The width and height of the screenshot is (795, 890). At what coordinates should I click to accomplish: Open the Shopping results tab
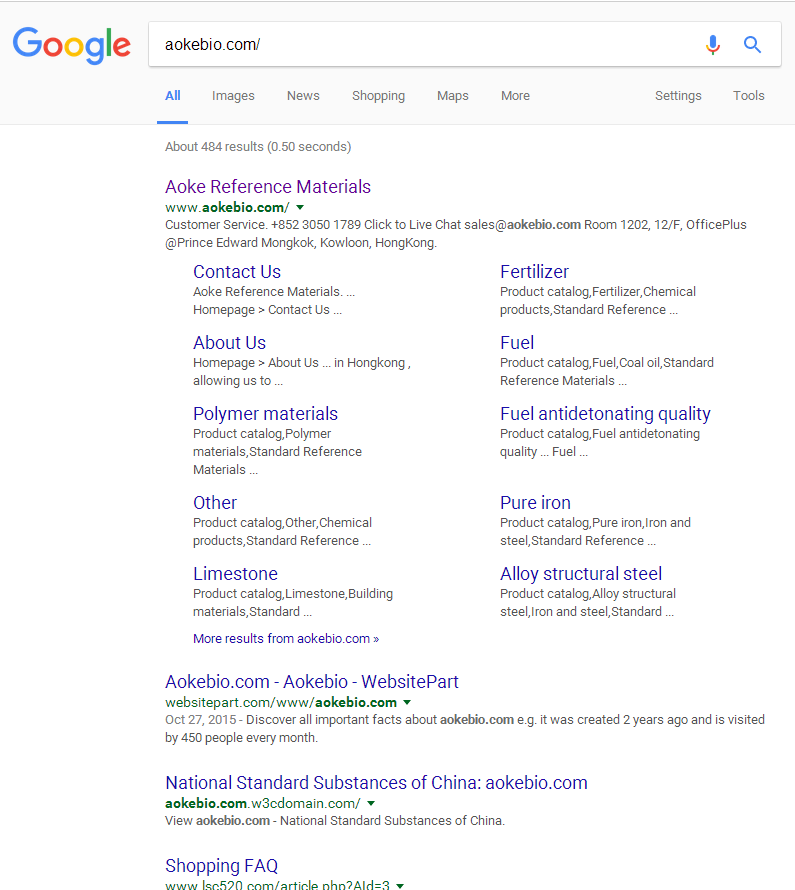coord(378,96)
